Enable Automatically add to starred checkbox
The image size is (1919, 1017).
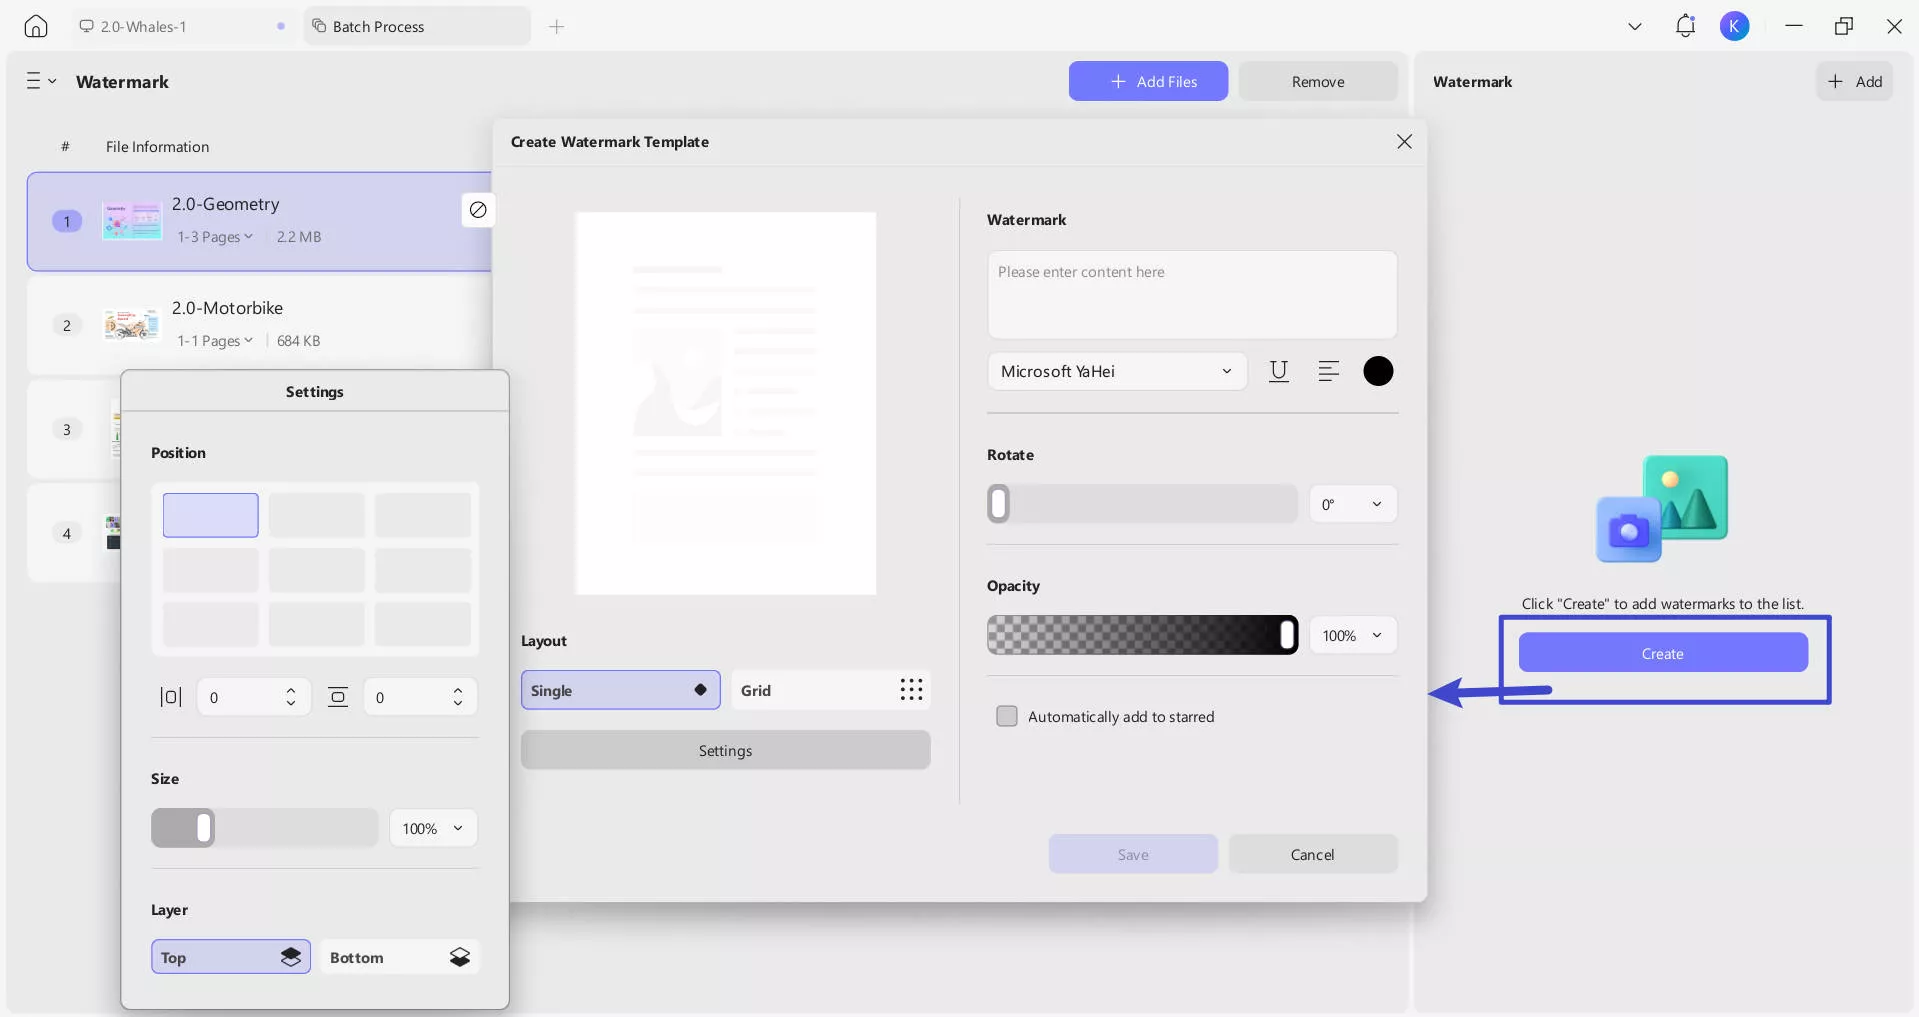1007,716
